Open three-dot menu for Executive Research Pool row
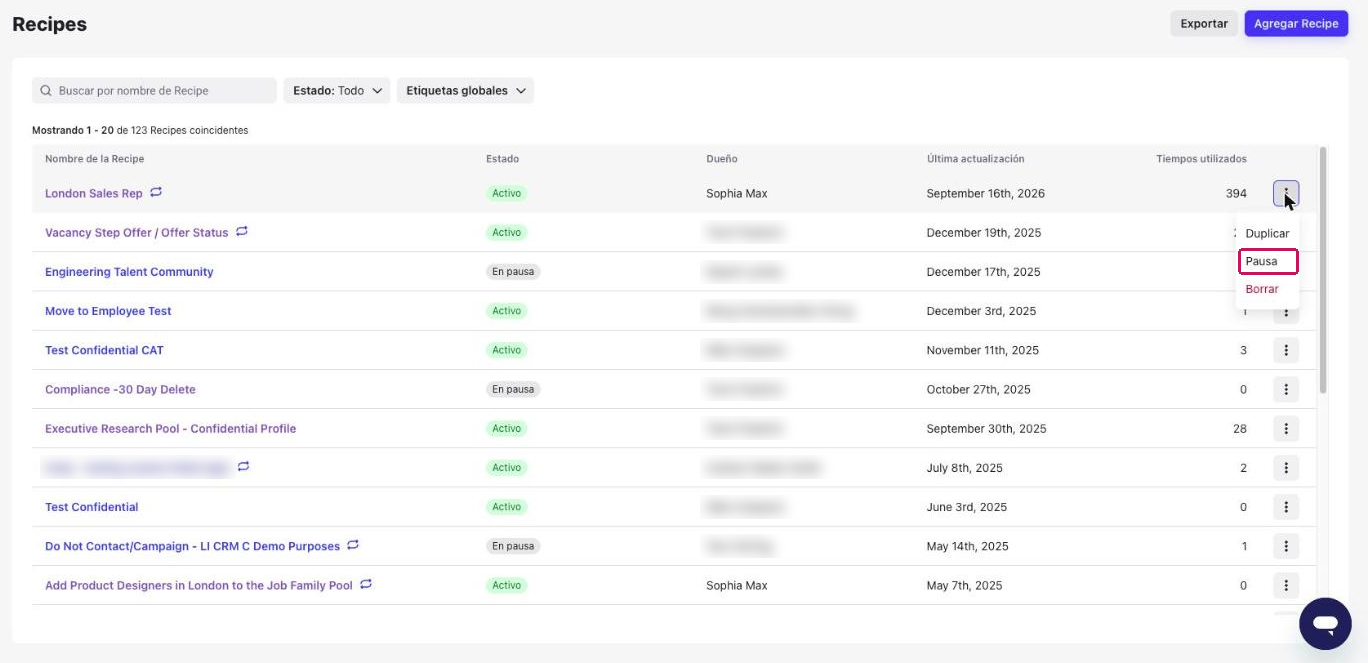This screenshot has height=663, width=1368. point(1286,429)
